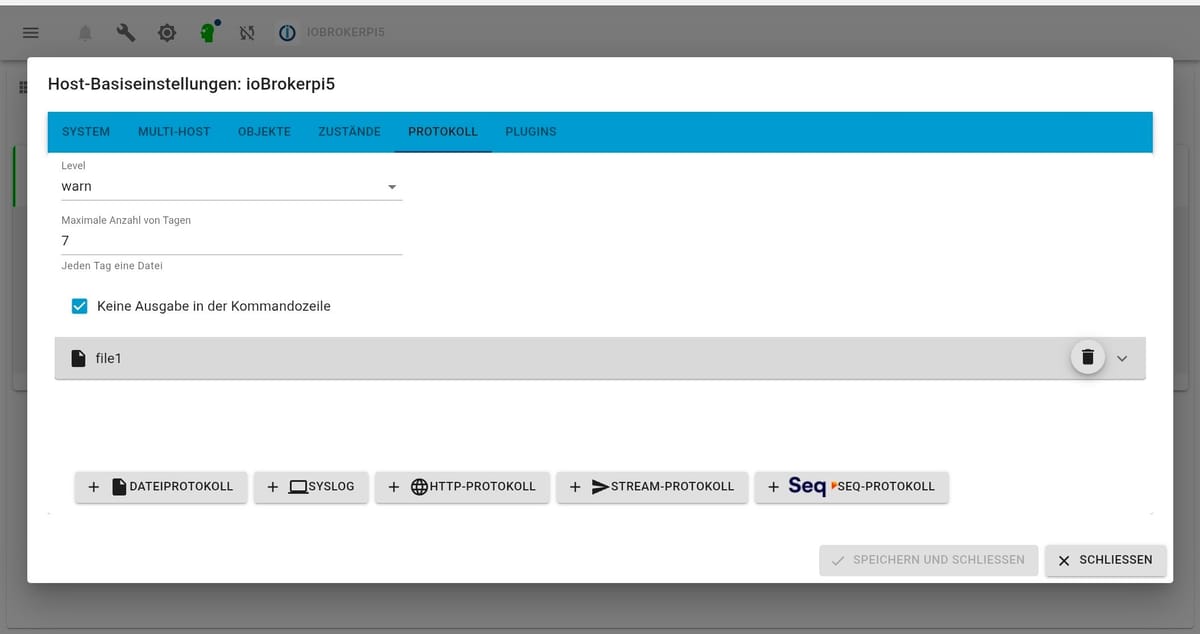Switch to the OBJEKTE tab
The image size is (1200, 634).
click(x=264, y=132)
